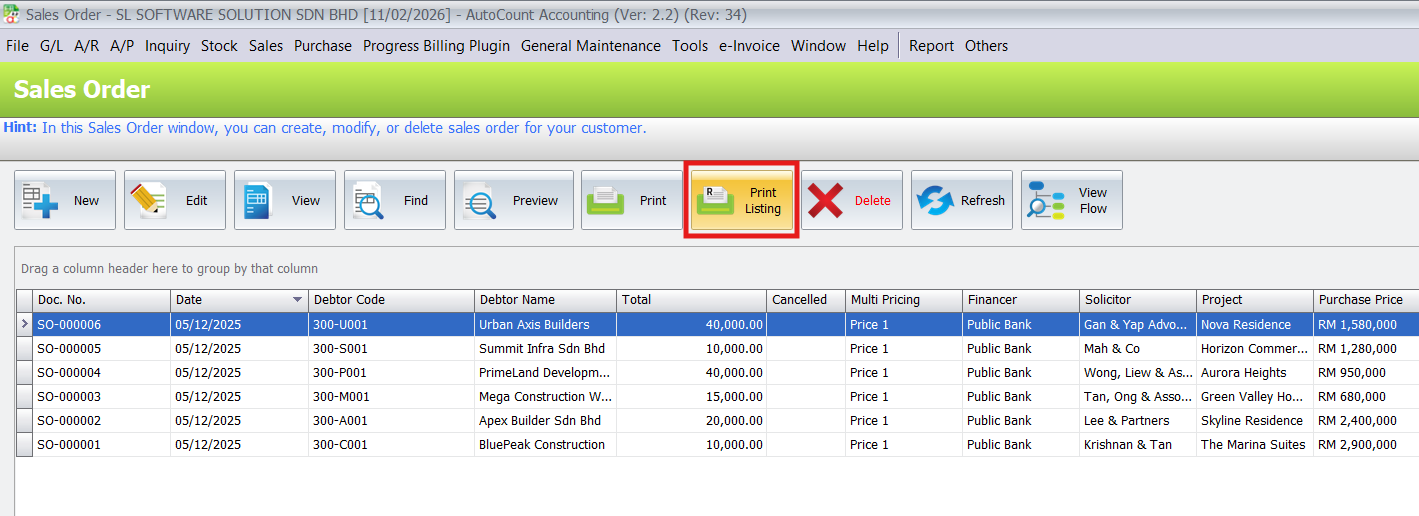Open the Progress Billing Plugin menu
This screenshot has height=516, width=1419.
pyautogui.click(x=436, y=46)
